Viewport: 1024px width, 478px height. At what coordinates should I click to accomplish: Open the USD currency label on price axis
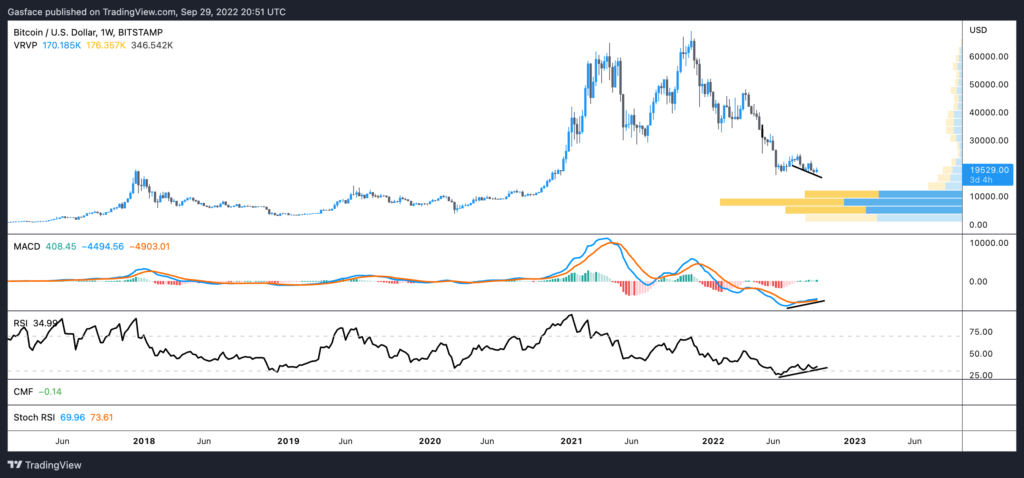pos(978,31)
